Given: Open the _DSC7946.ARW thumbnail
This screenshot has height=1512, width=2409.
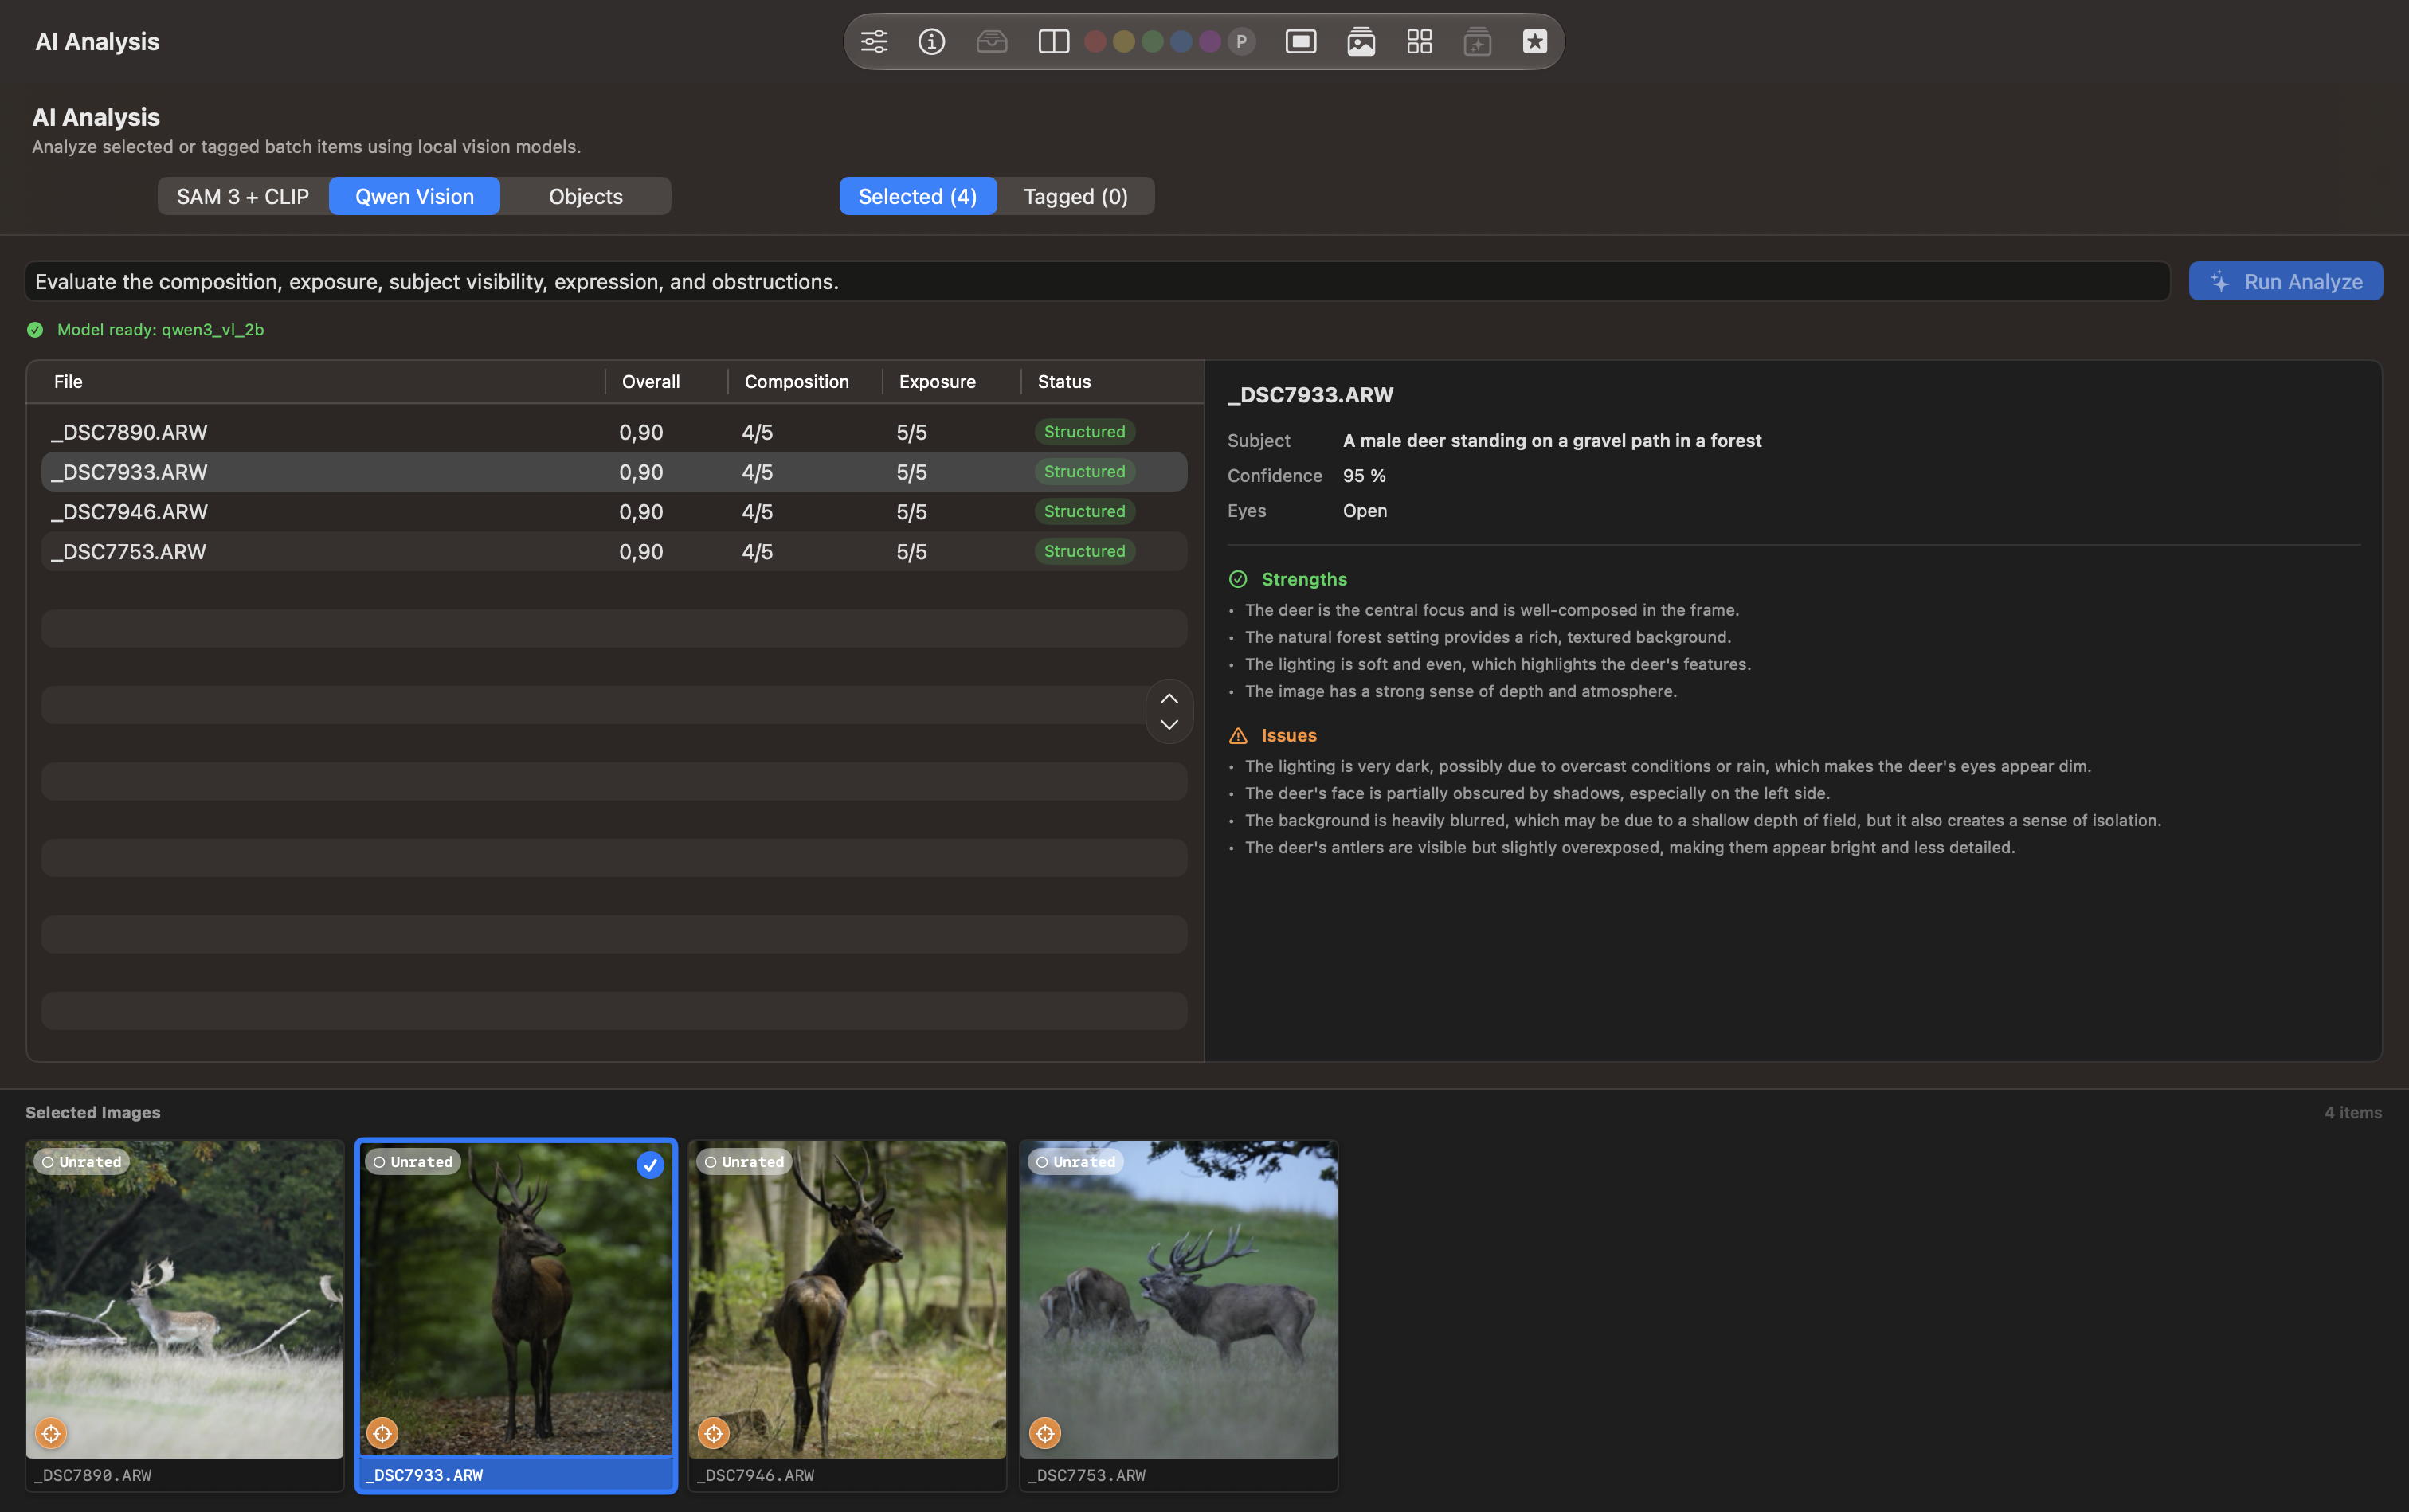Looking at the screenshot, I should coord(847,1299).
